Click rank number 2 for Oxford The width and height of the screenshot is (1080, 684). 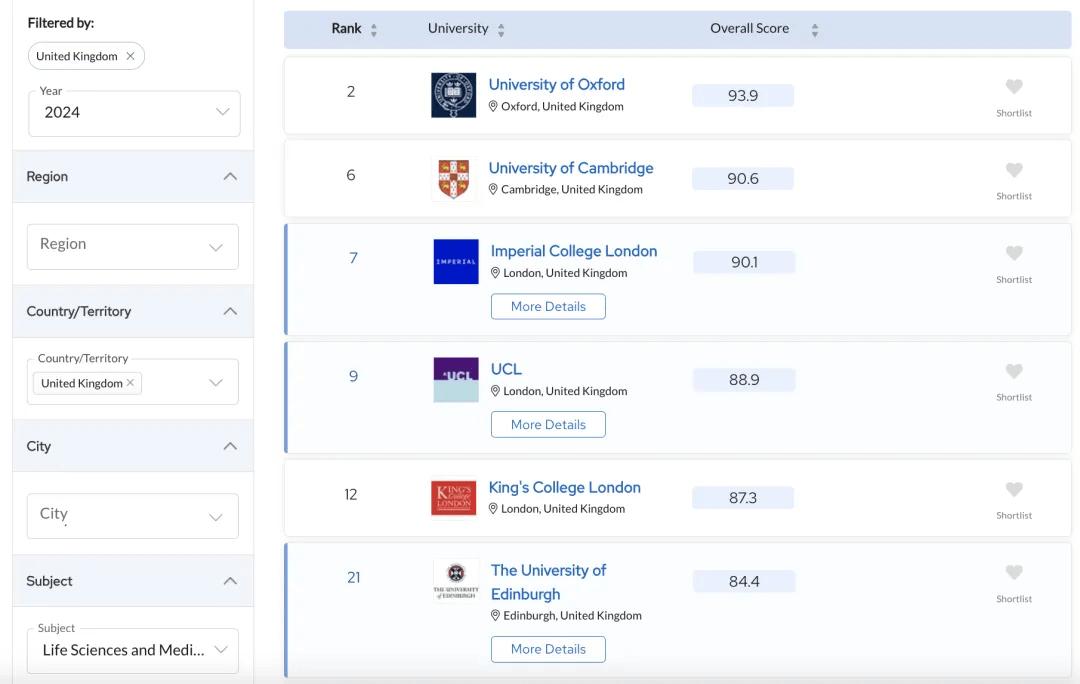pyautogui.click(x=351, y=92)
